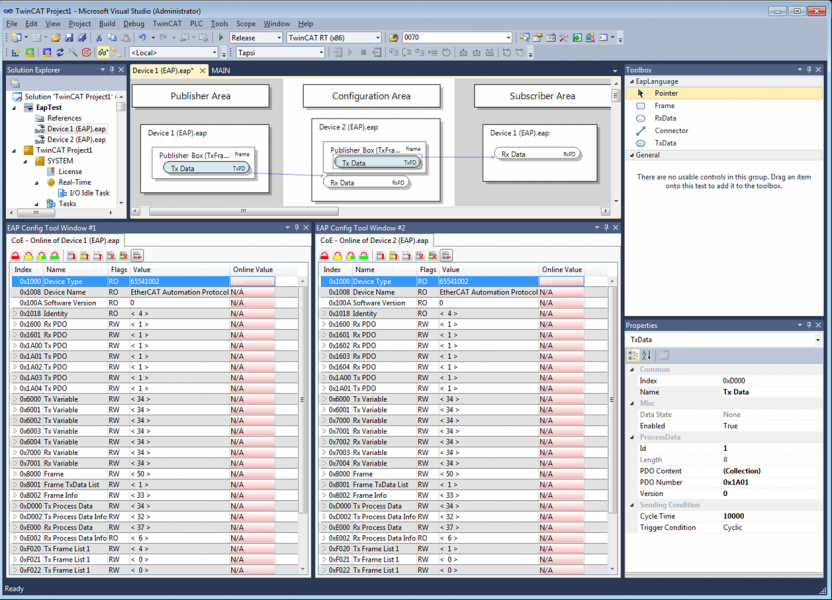This screenshot has height=600, width=832.
Task: Click the red lock icon in Window #1
Action: click(16, 256)
